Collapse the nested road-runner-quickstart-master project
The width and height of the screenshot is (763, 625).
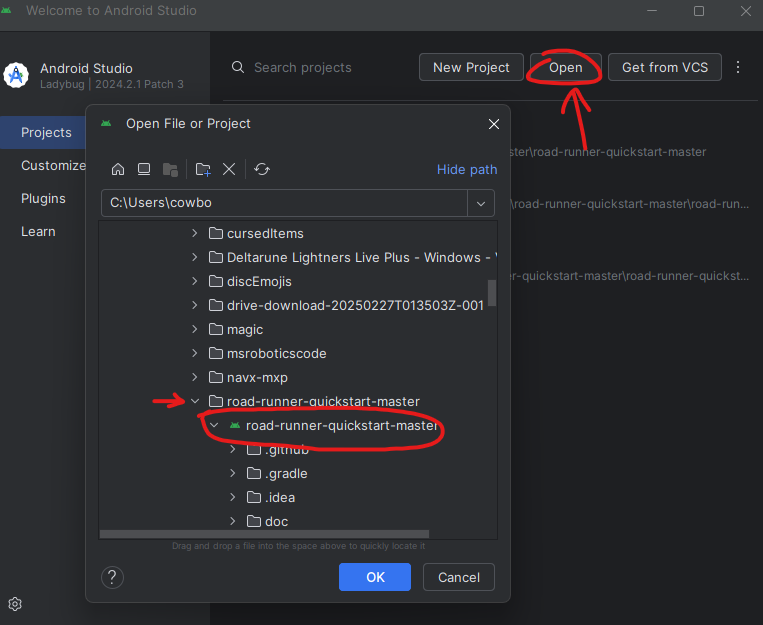click(x=214, y=425)
